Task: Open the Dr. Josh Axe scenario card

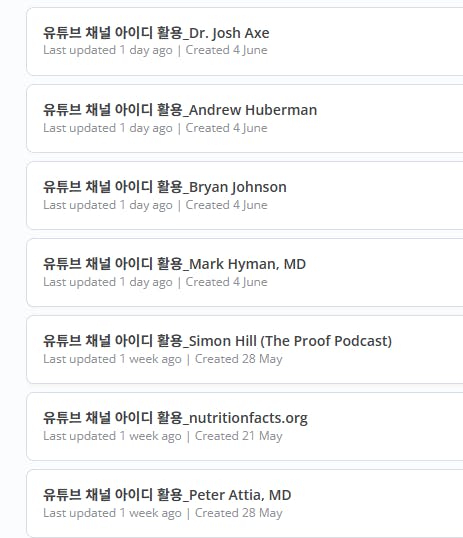Action: (245, 41)
